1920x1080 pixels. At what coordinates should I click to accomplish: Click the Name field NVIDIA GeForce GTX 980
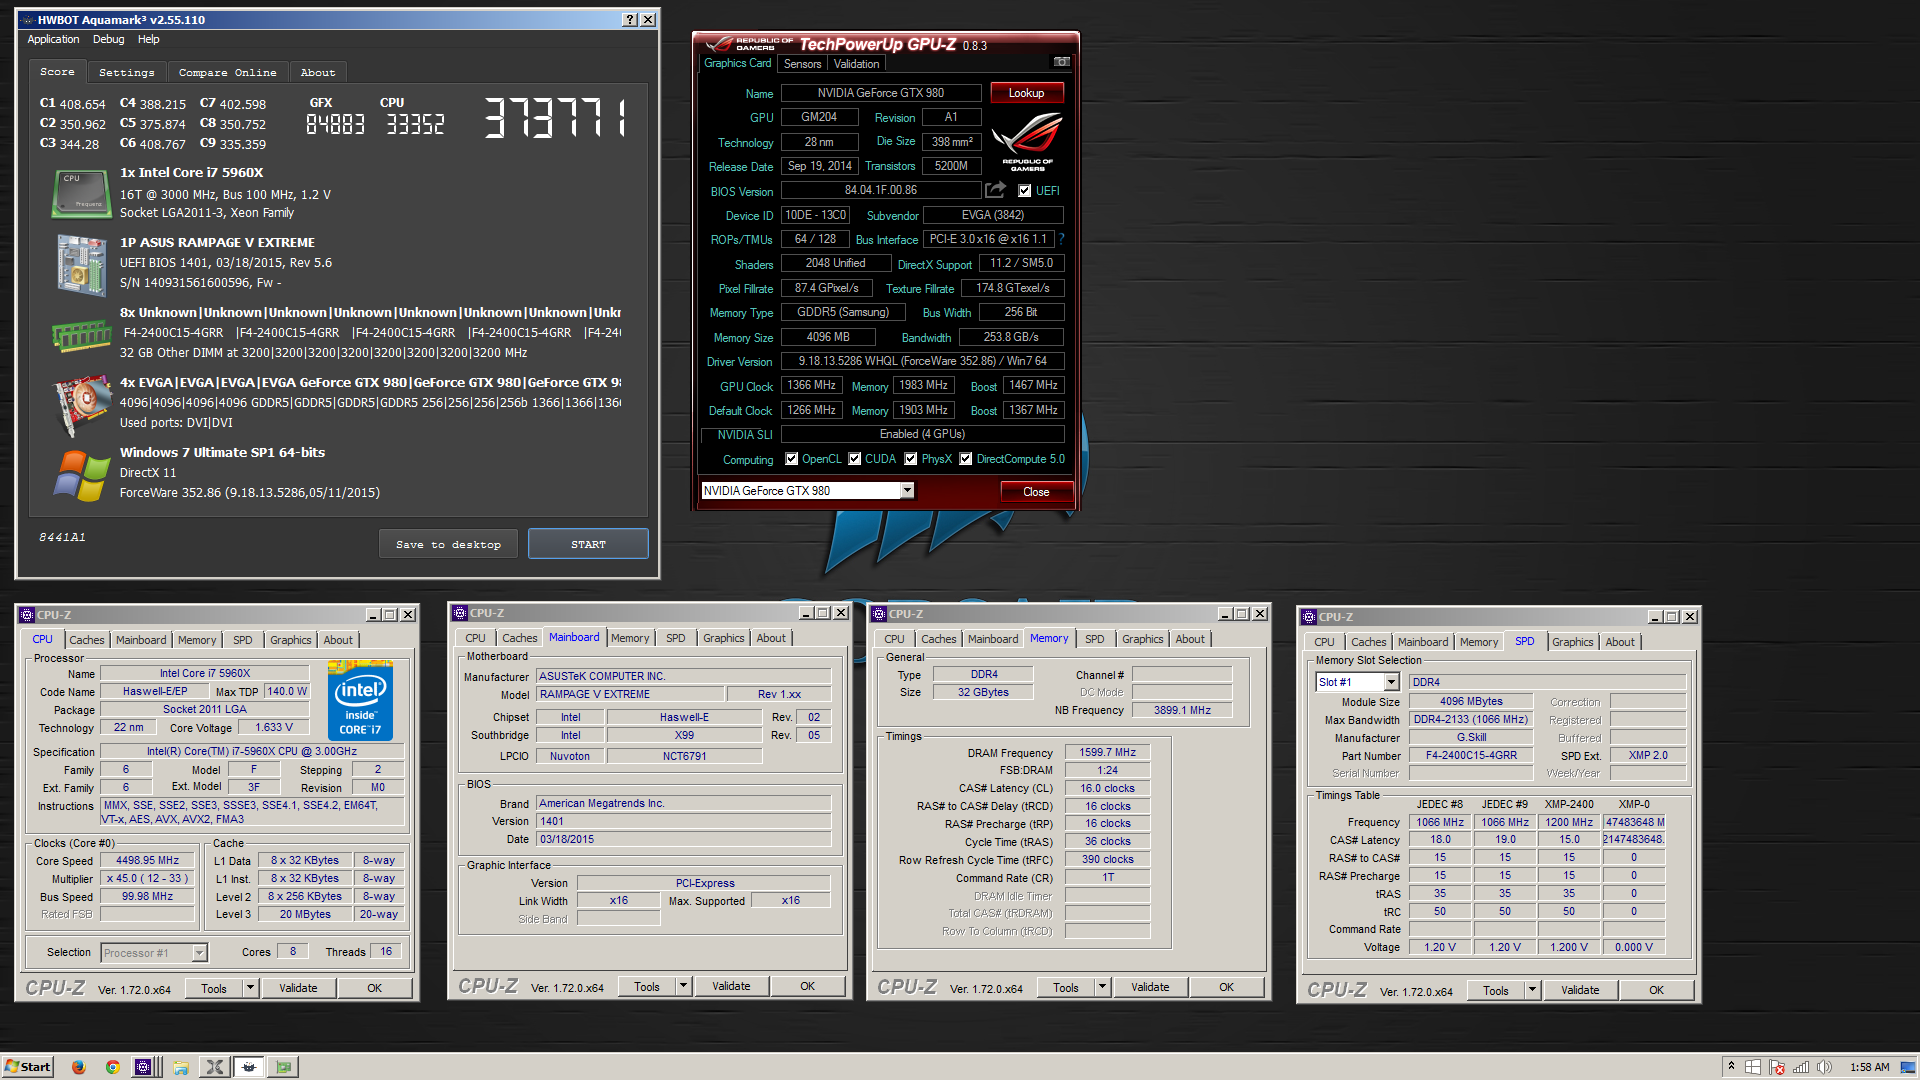tap(880, 93)
